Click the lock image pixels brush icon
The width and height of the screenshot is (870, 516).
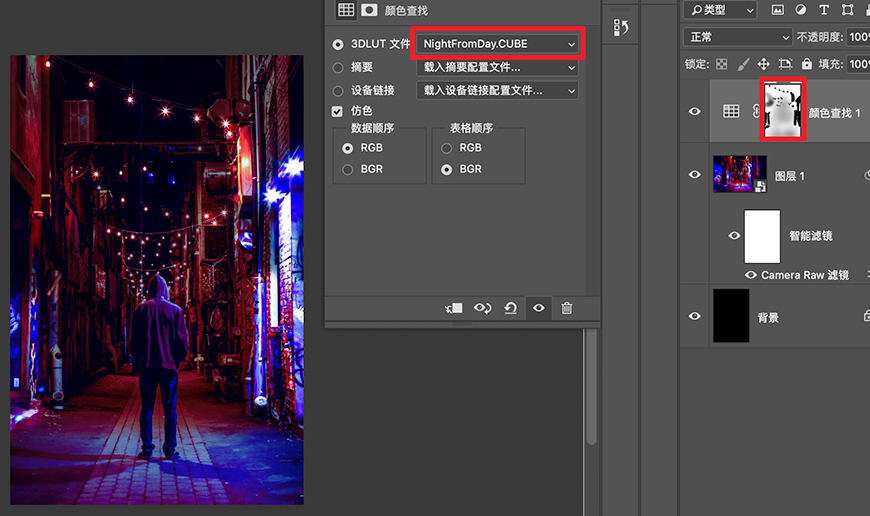[x=742, y=63]
